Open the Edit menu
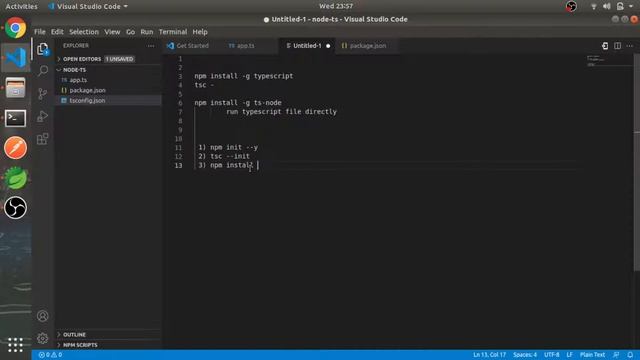 (x=57, y=32)
